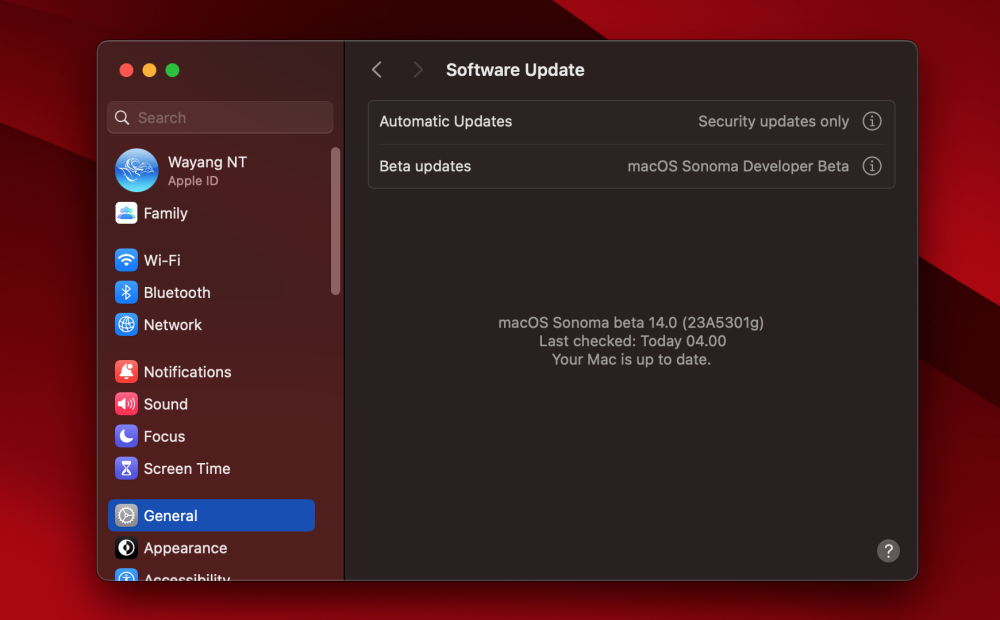Select the Focus moon icon
Viewport: 1000px width, 620px height.
click(x=126, y=436)
